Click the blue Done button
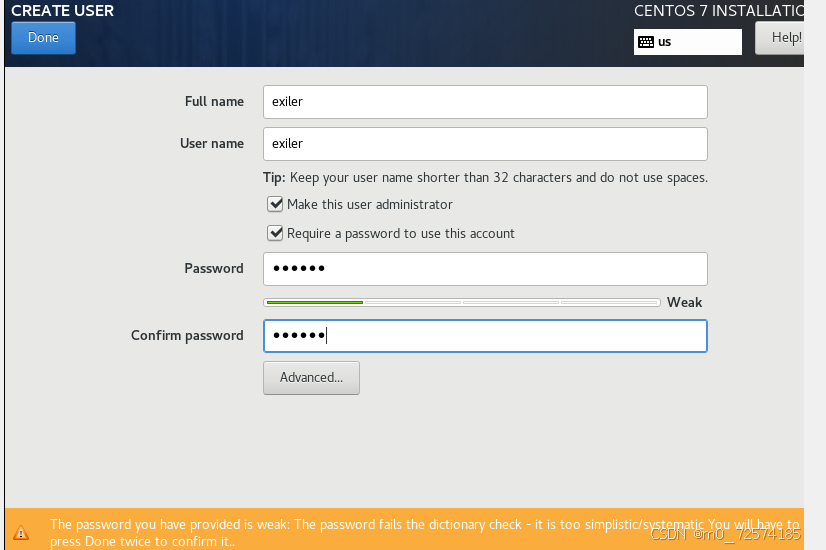This screenshot has width=826, height=550. coord(43,38)
